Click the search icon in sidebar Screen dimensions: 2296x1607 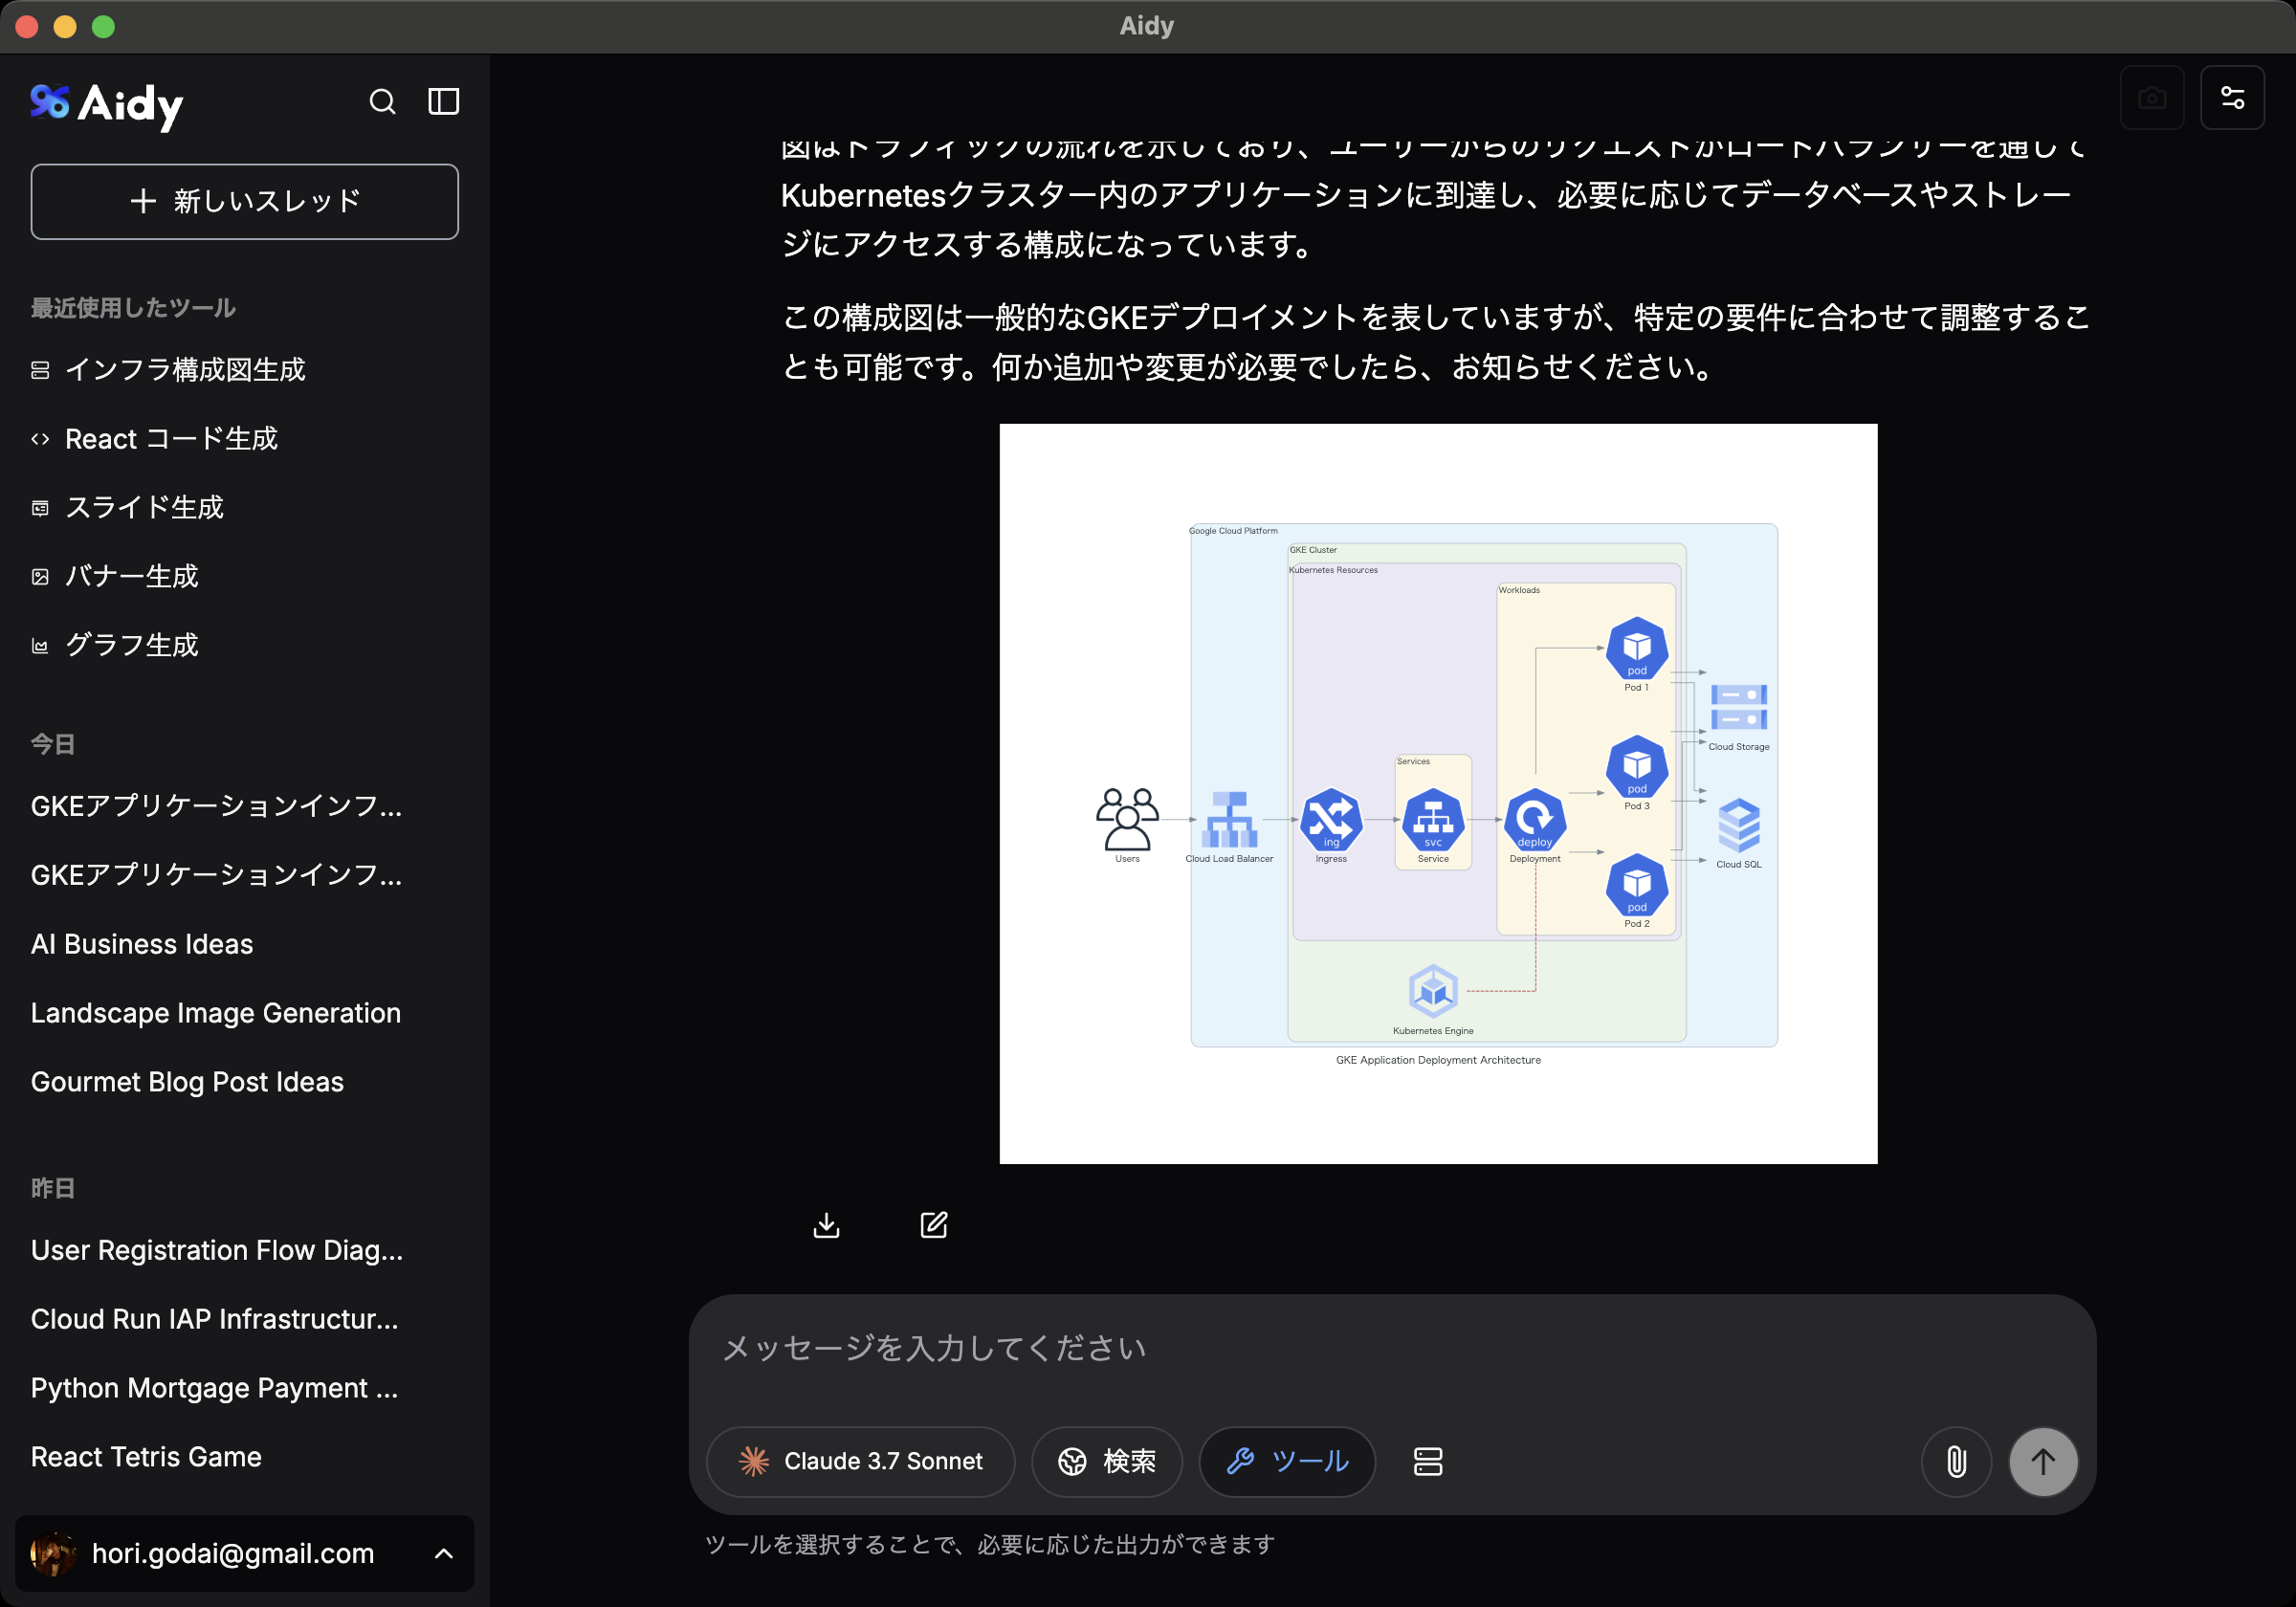pos(382,102)
